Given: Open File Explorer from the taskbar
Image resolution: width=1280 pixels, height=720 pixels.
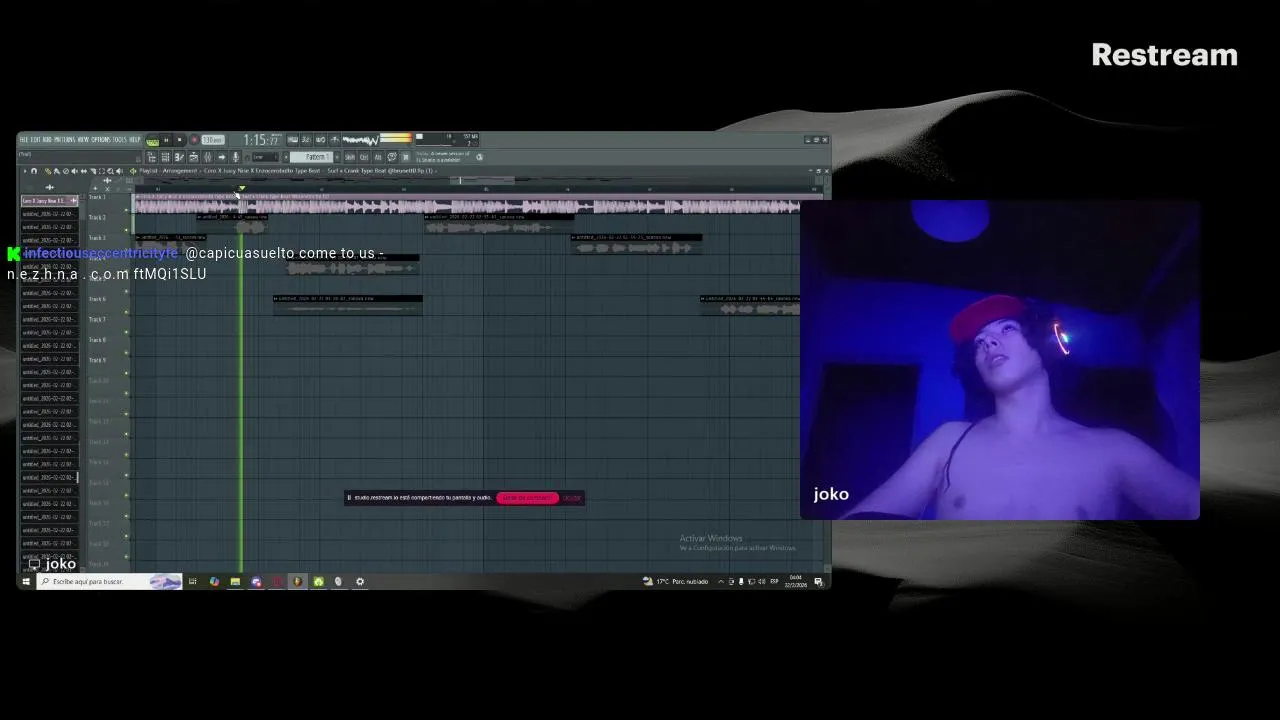Looking at the screenshot, I should click(x=235, y=581).
